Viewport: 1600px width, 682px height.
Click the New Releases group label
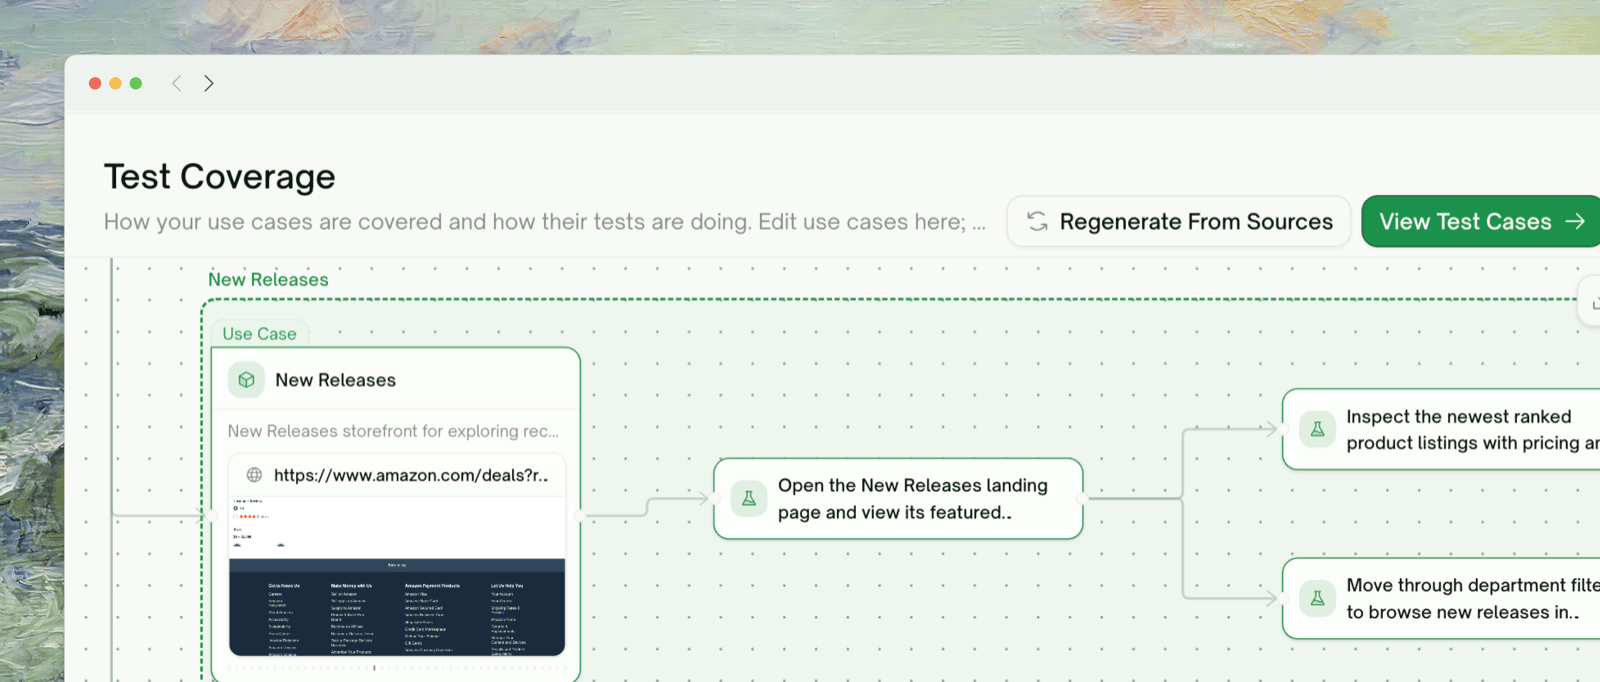pyautogui.click(x=268, y=279)
